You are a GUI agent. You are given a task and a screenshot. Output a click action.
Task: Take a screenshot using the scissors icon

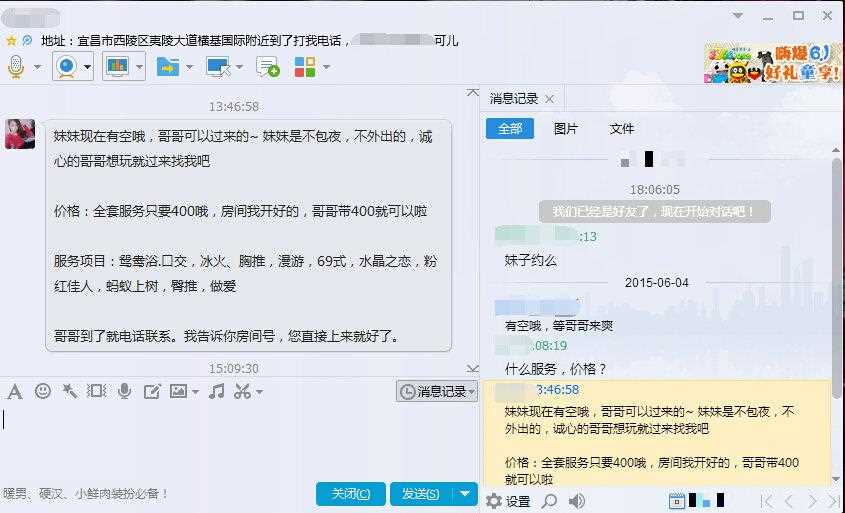[x=243, y=391]
